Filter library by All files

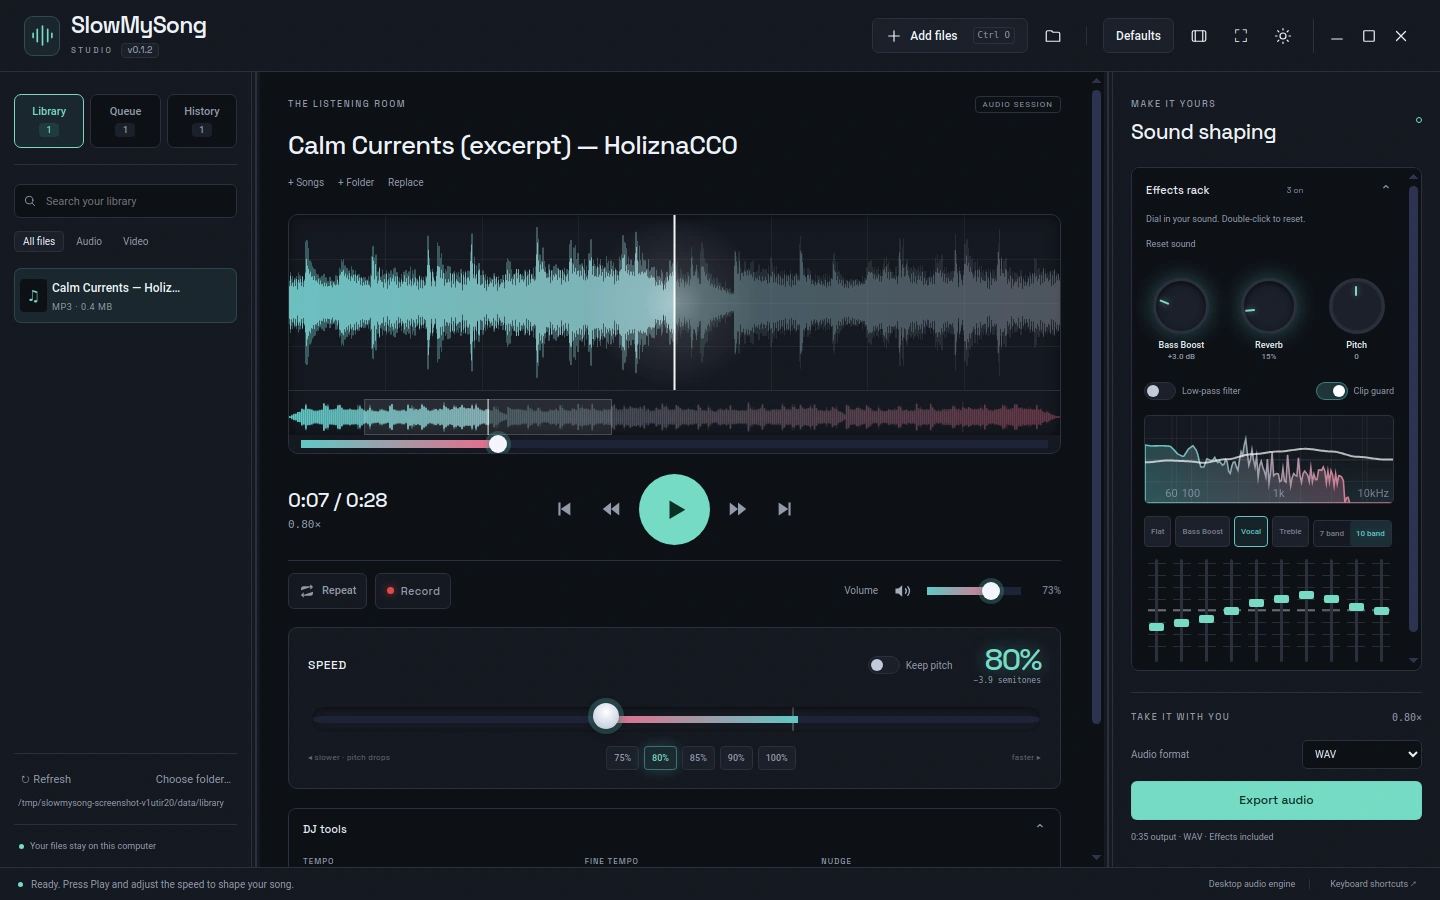coord(39,241)
